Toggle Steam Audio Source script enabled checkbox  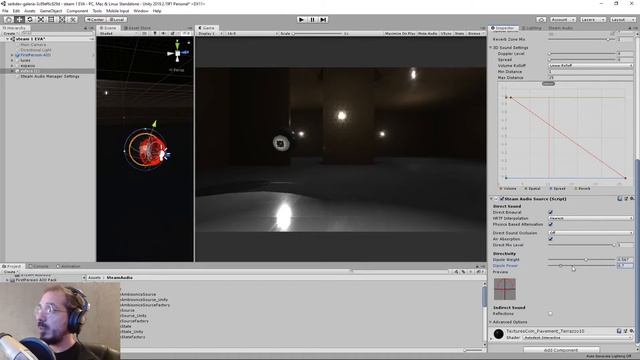click(x=502, y=199)
